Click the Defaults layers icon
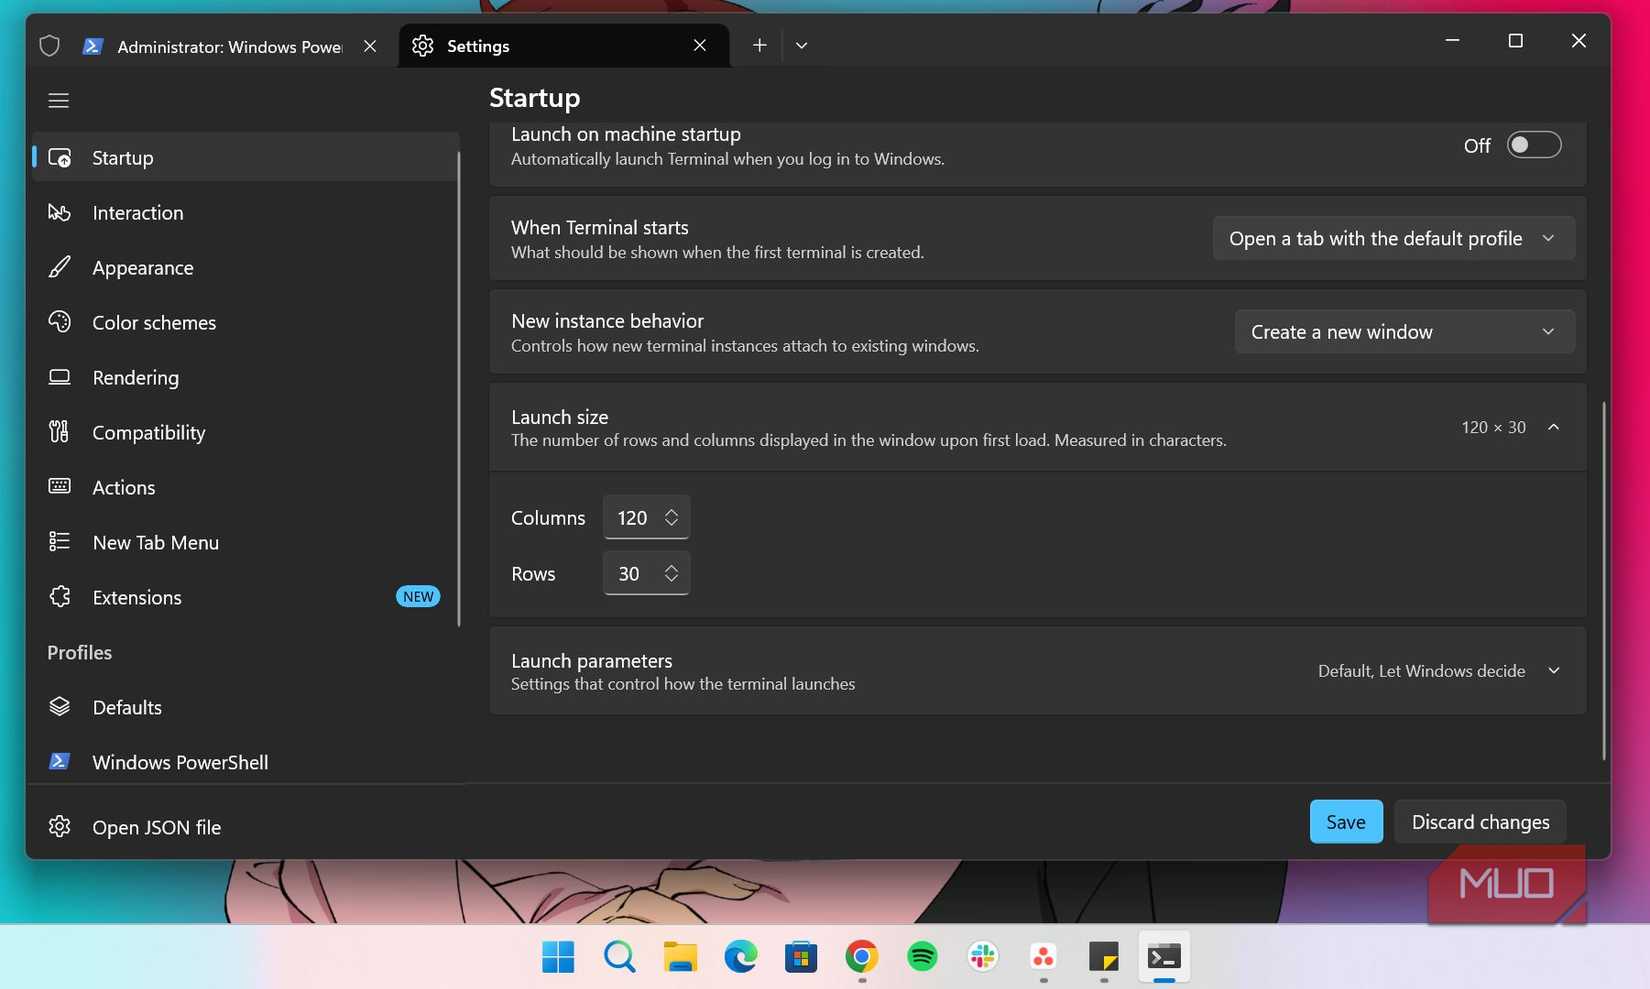Image resolution: width=1650 pixels, height=989 pixels. coord(60,707)
